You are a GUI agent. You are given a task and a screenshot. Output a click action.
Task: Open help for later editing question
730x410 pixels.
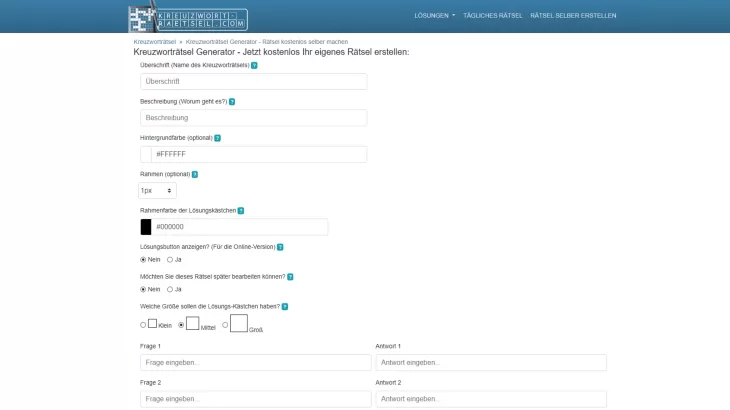tap(290, 277)
